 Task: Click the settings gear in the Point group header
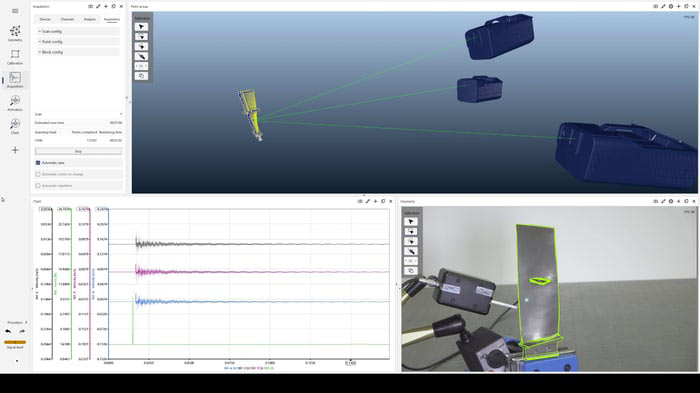pyautogui.click(x=671, y=7)
